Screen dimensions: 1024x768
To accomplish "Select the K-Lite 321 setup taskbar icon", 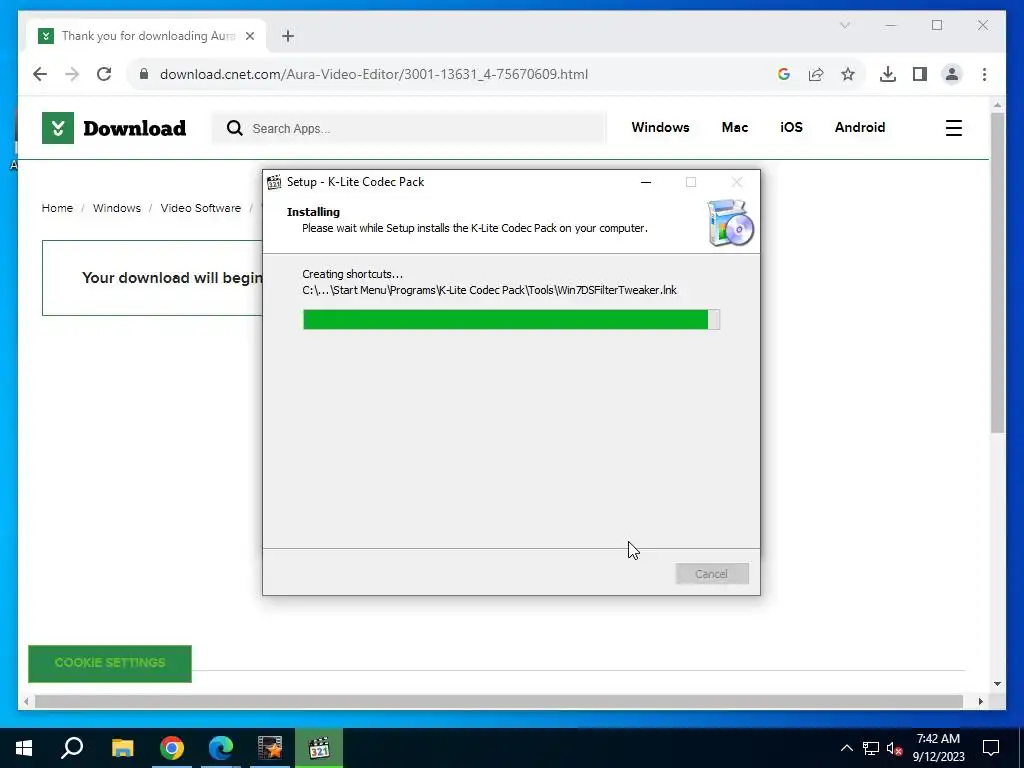I will pyautogui.click(x=319, y=748).
